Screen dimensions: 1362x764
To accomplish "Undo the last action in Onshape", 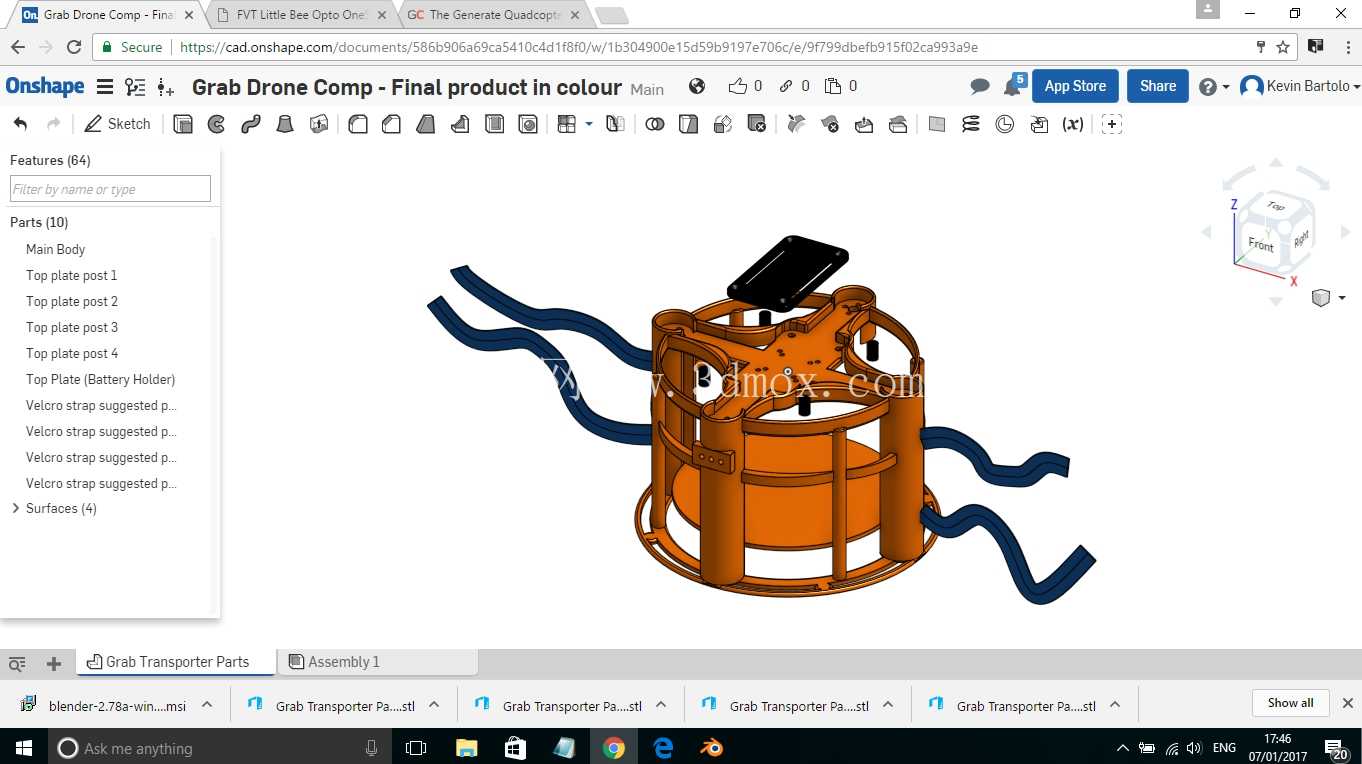I will tap(20, 124).
